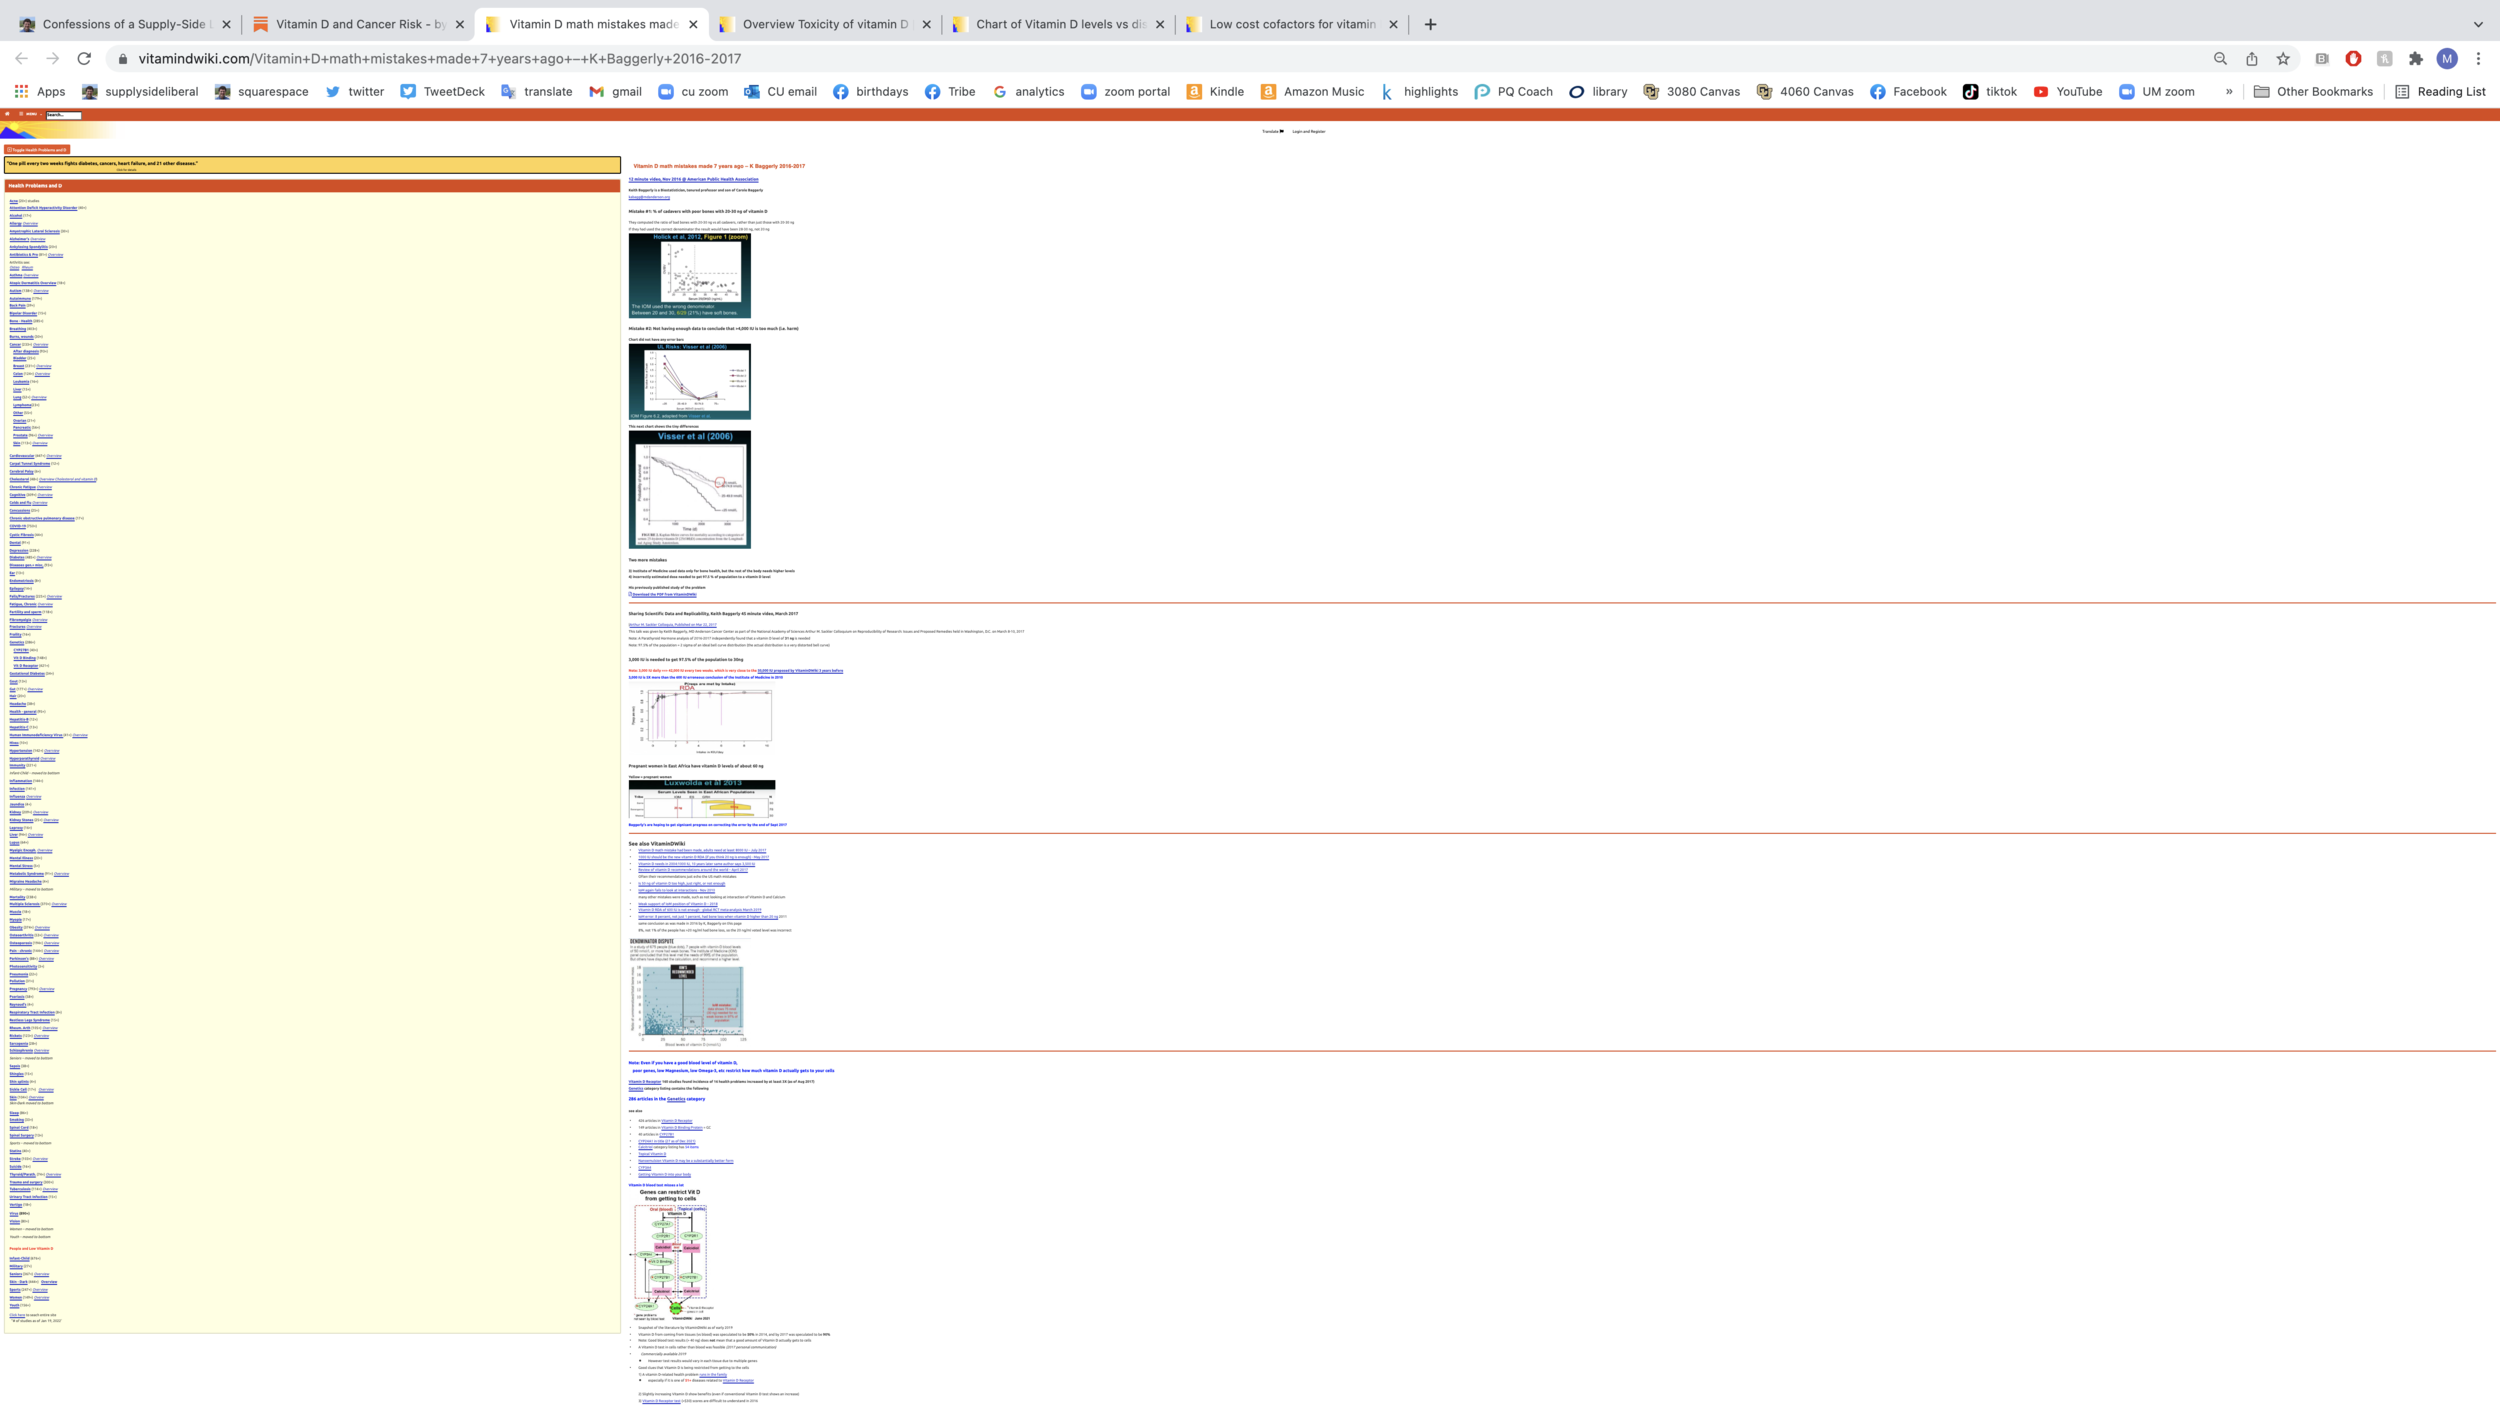
Task: Open the Extensions puzzle piece menu
Action: point(2416,59)
